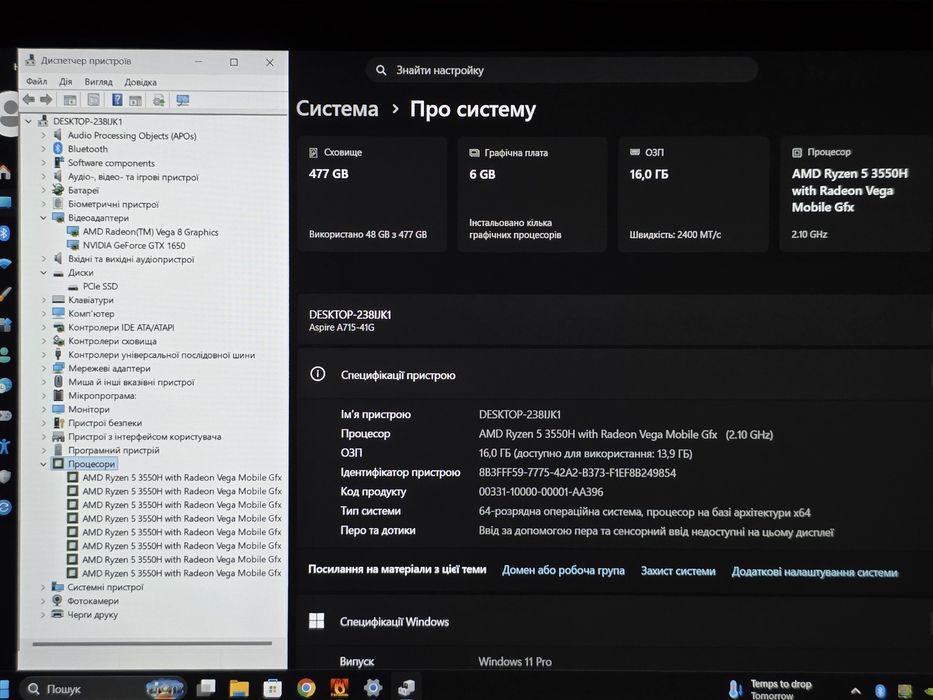933x700 pixels.
Task: Scan for hardware changes via monitor icon
Action: 183,100
